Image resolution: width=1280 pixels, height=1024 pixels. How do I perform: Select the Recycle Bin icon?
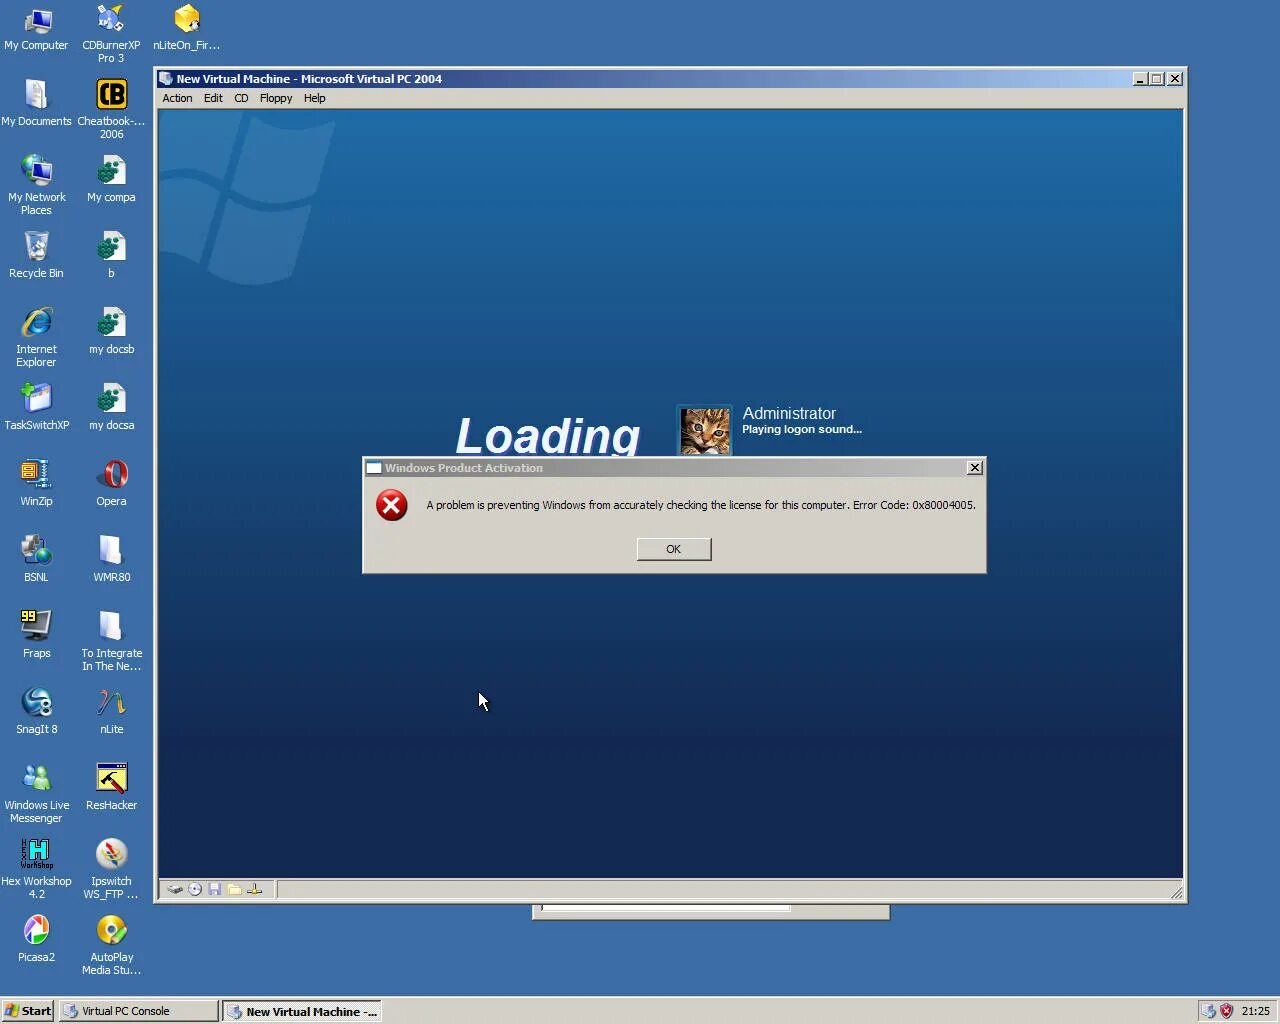36,256
